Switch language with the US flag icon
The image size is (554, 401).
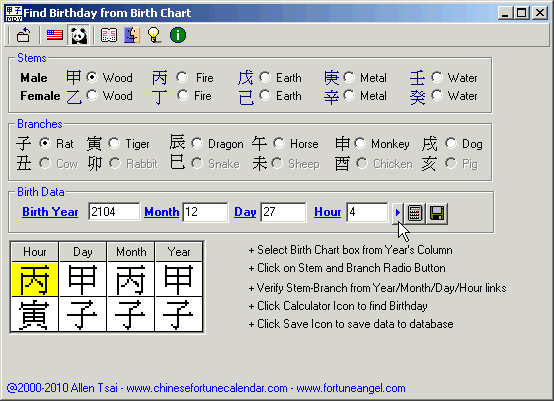coord(54,35)
